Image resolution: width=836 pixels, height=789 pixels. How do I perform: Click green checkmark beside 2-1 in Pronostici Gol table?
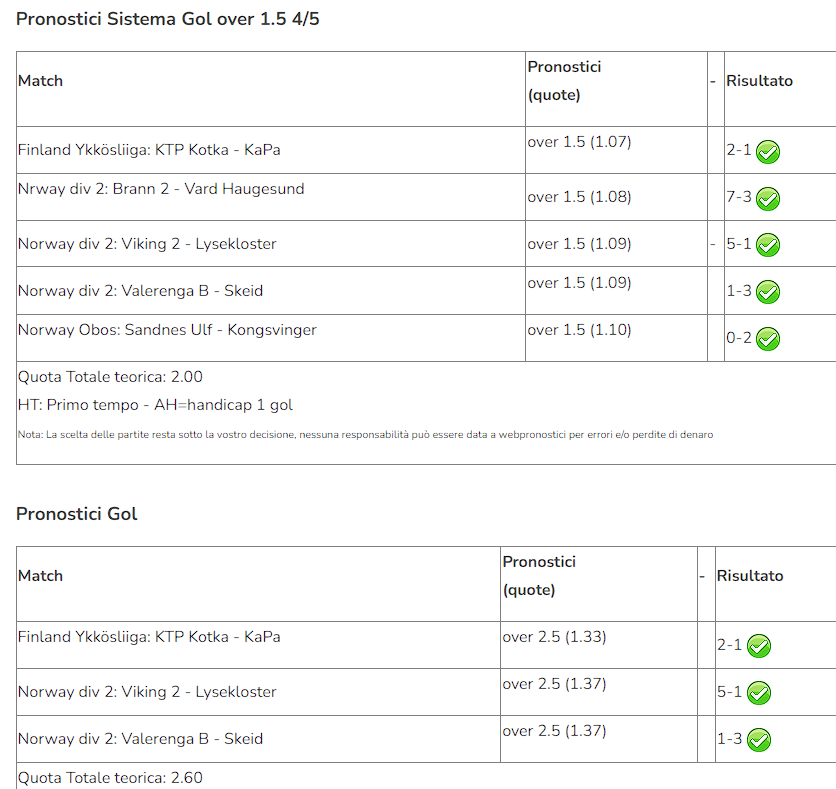click(759, 646)
